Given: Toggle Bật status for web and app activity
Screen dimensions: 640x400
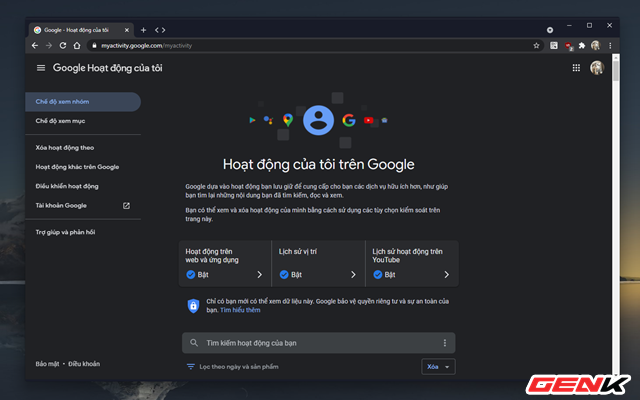Looking at the screenshot, I should (197, 275).
